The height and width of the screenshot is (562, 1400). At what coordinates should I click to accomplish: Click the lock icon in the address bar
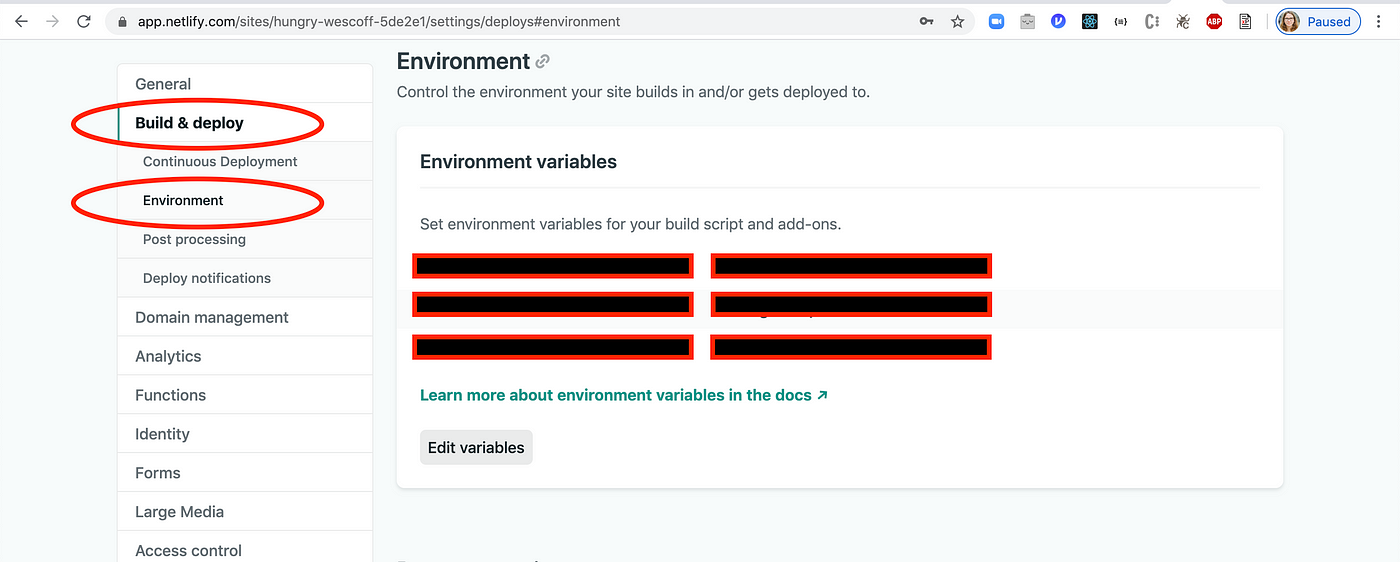122,21
